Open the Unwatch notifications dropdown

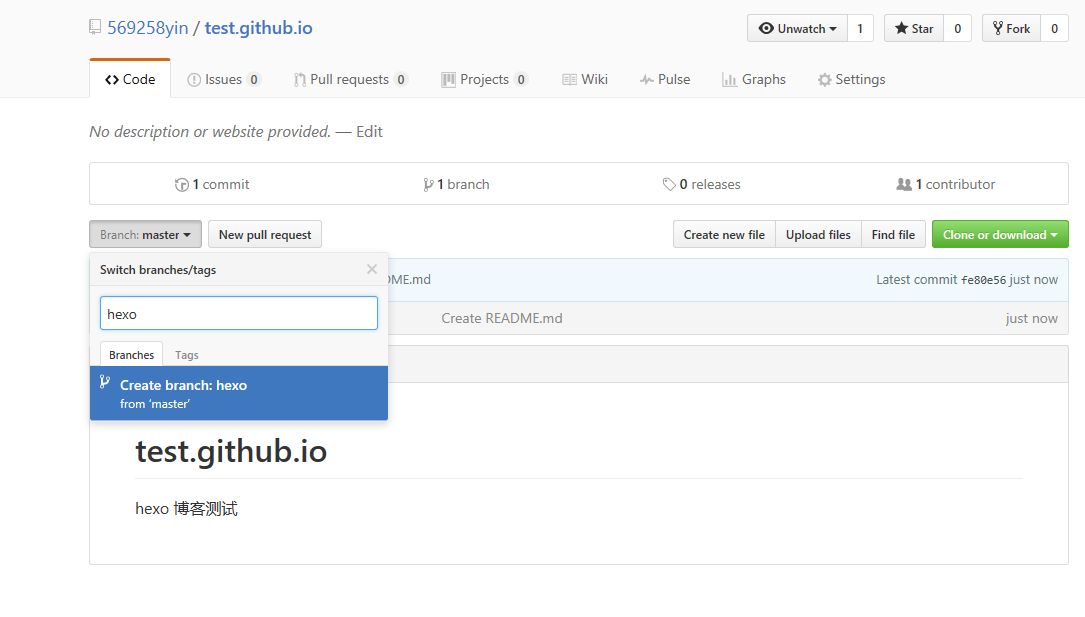(797, 29)
